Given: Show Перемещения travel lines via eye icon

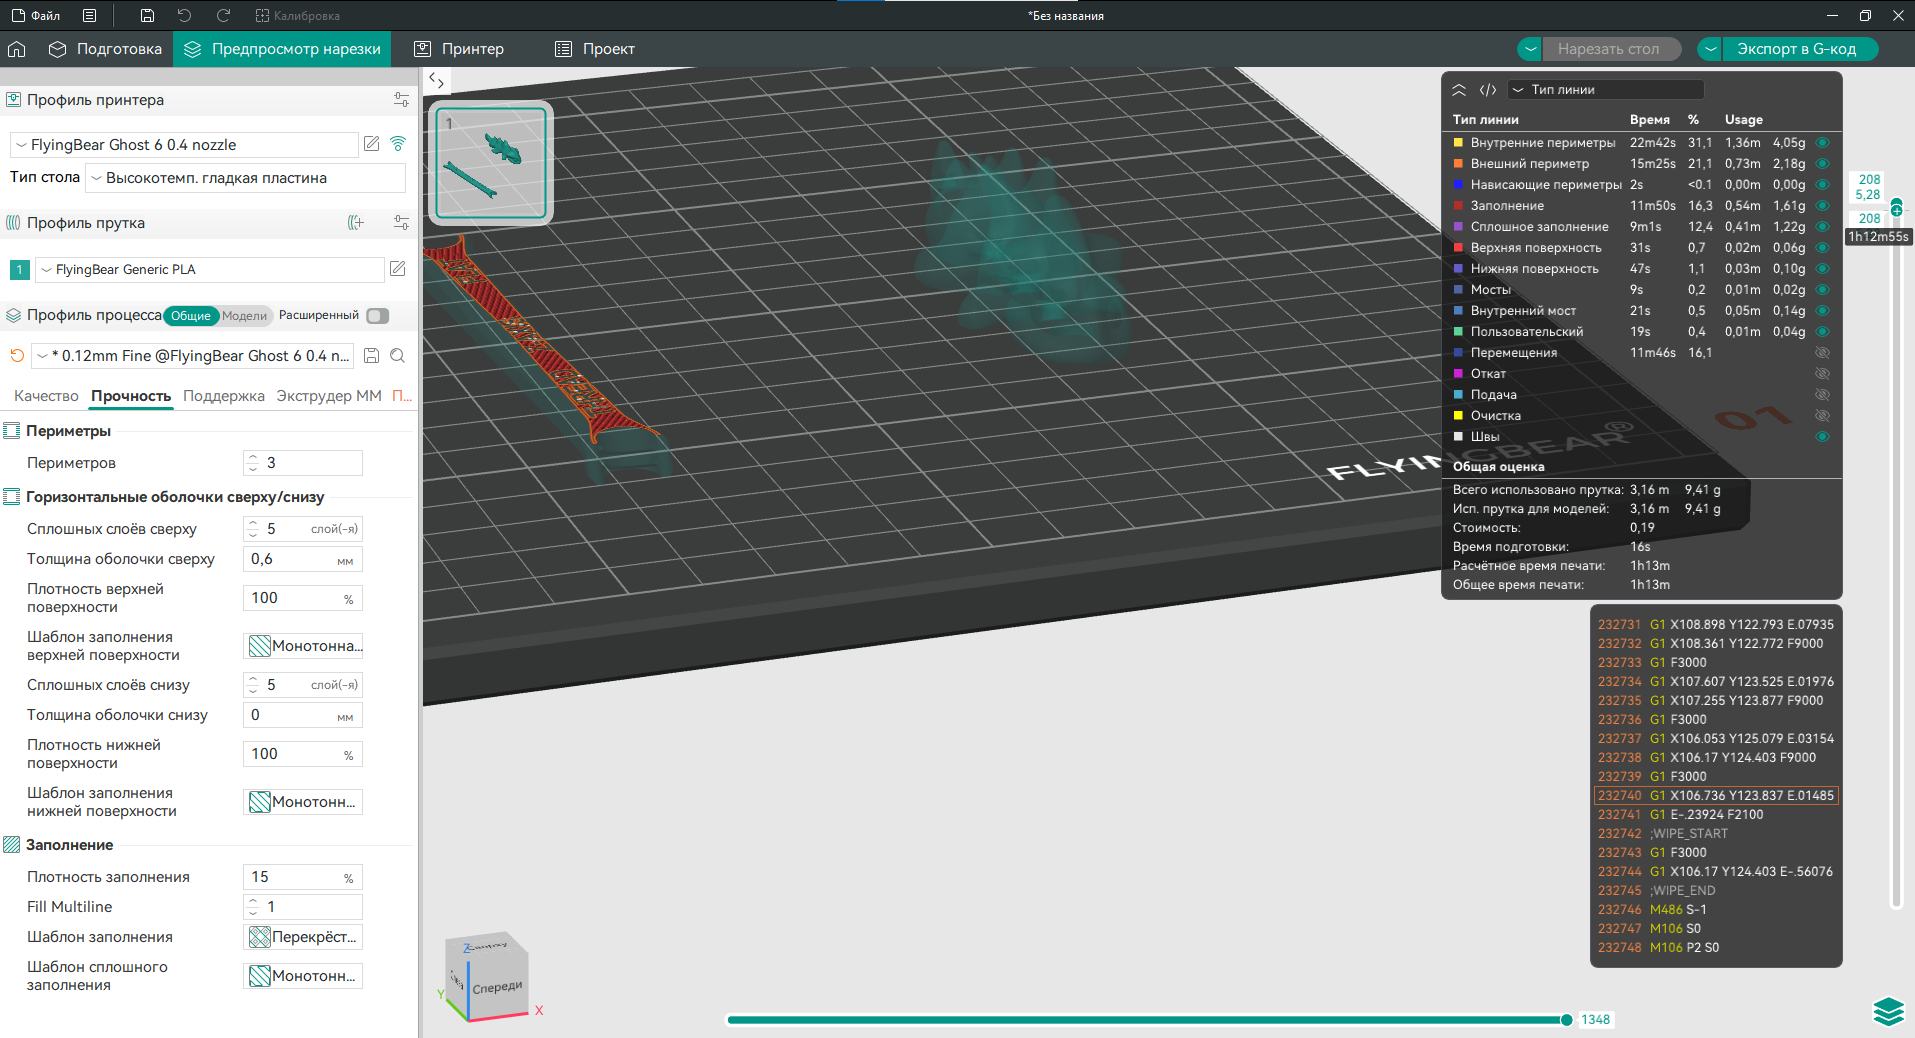Looking at the screenshot, I should 1822,353.
